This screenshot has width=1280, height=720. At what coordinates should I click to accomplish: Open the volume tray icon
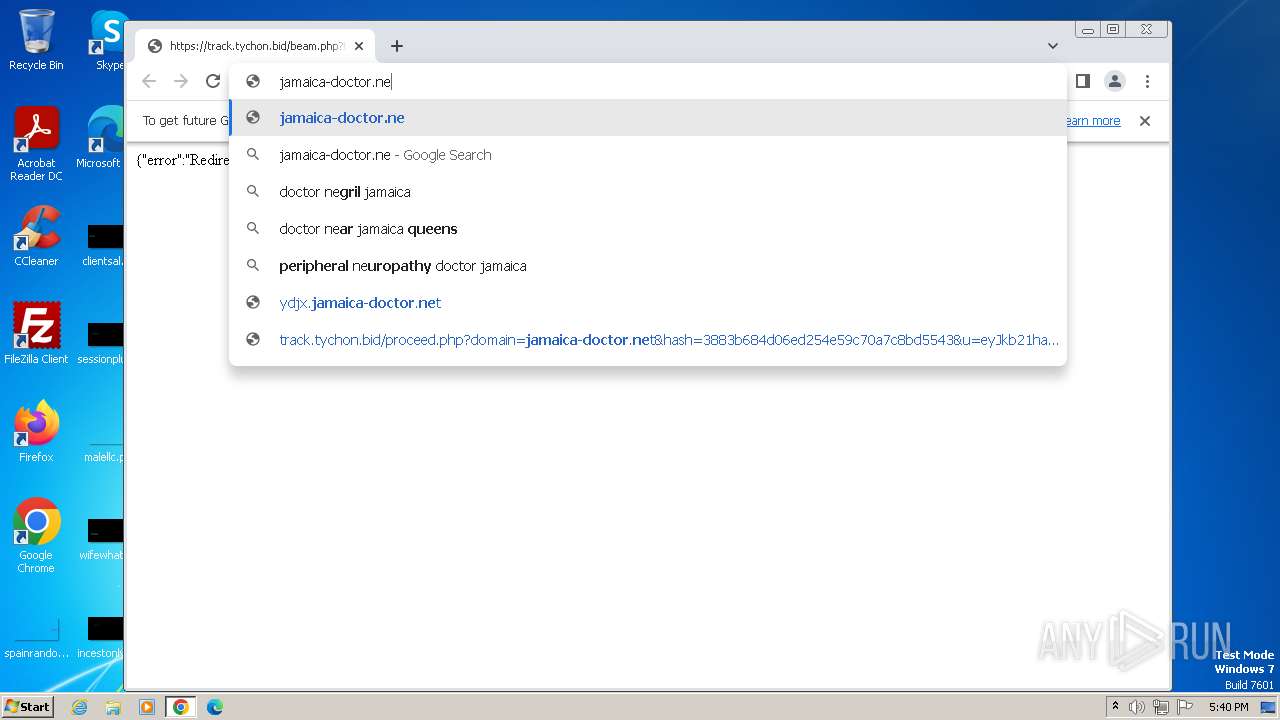click(x=1136, y=707)
